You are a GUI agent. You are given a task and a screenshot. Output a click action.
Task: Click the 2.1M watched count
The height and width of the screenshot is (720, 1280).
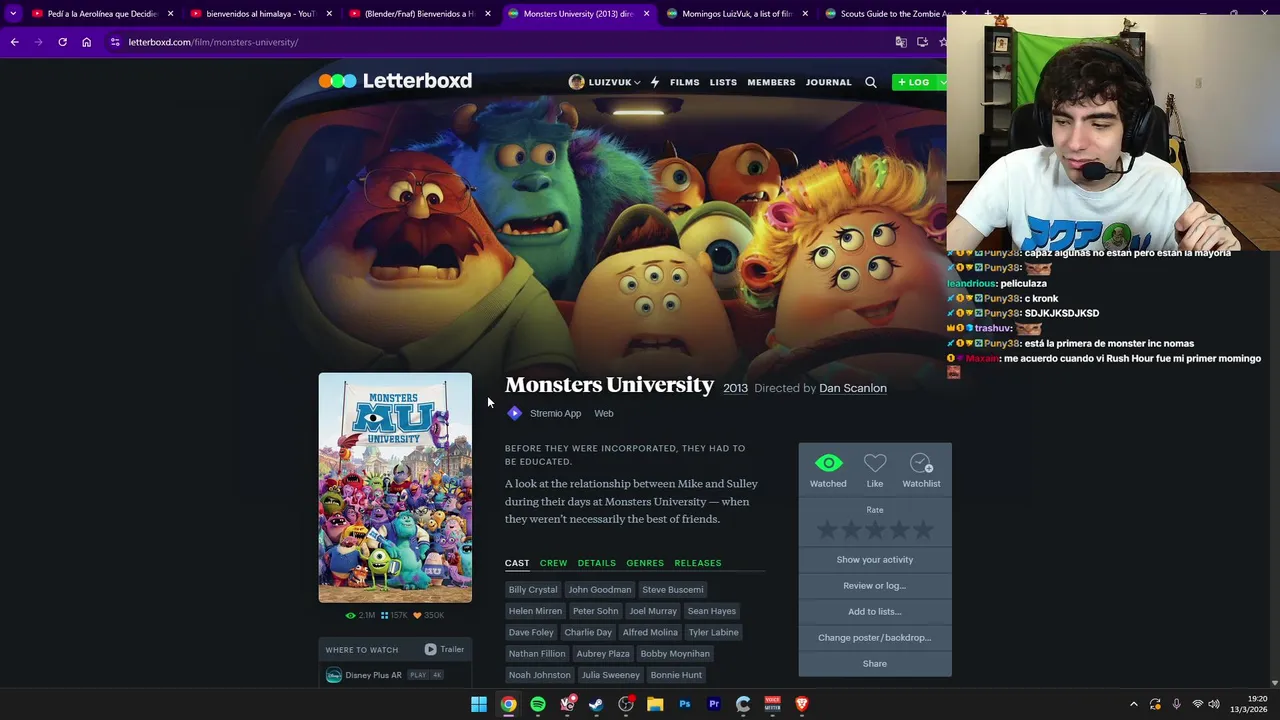pyautogui.click(x=360, y=615)
